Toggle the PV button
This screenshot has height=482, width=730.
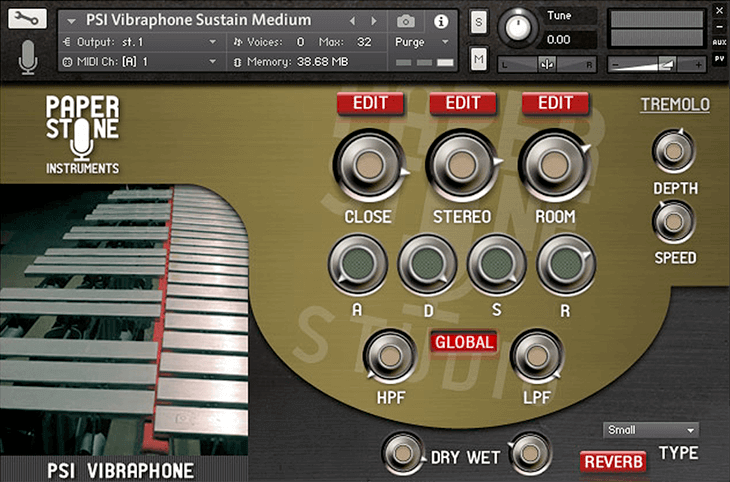tap(719, 59)
